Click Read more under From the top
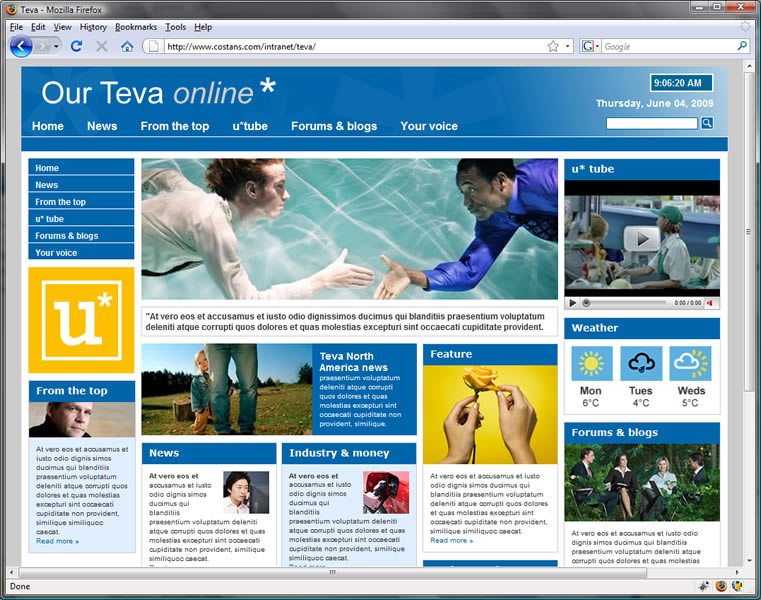The width and height of the screenshot is (761, 600). point(57,541)
